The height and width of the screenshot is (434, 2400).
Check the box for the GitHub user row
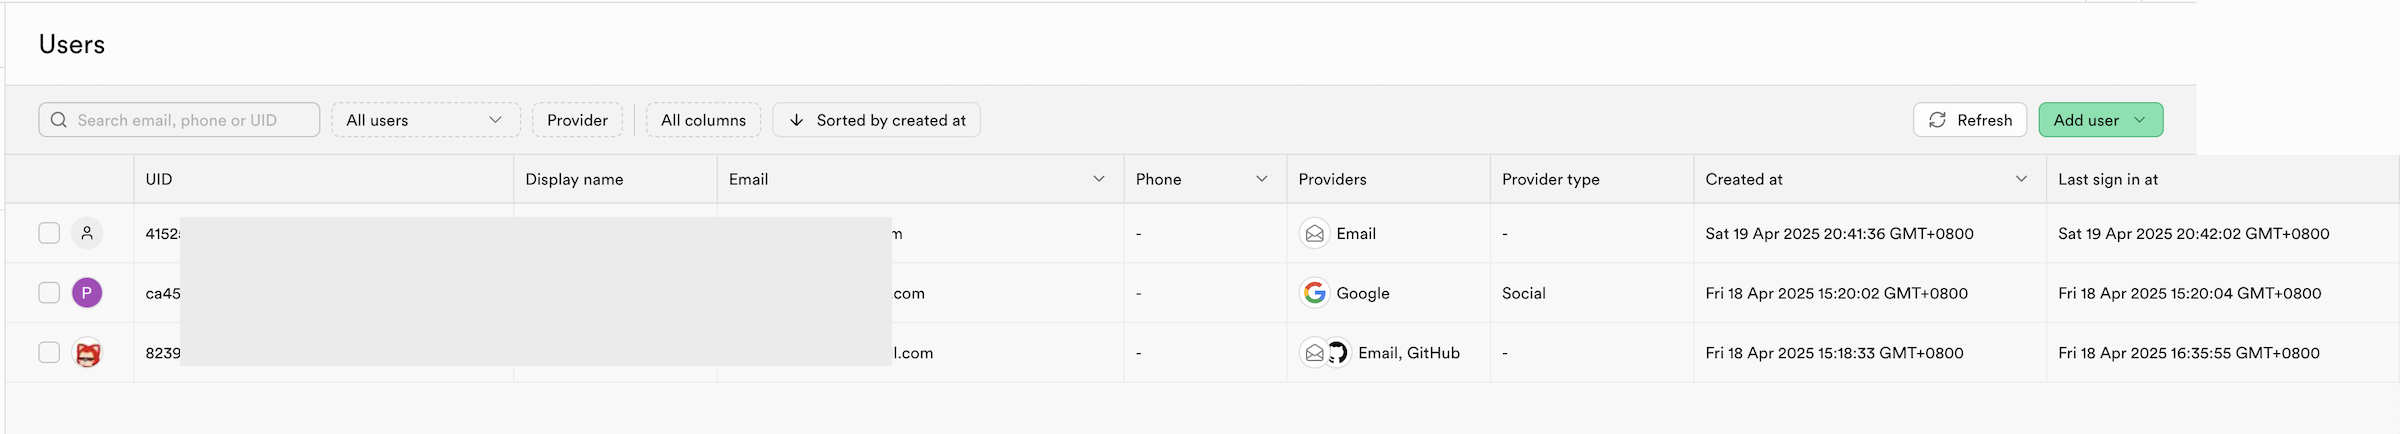49,353
